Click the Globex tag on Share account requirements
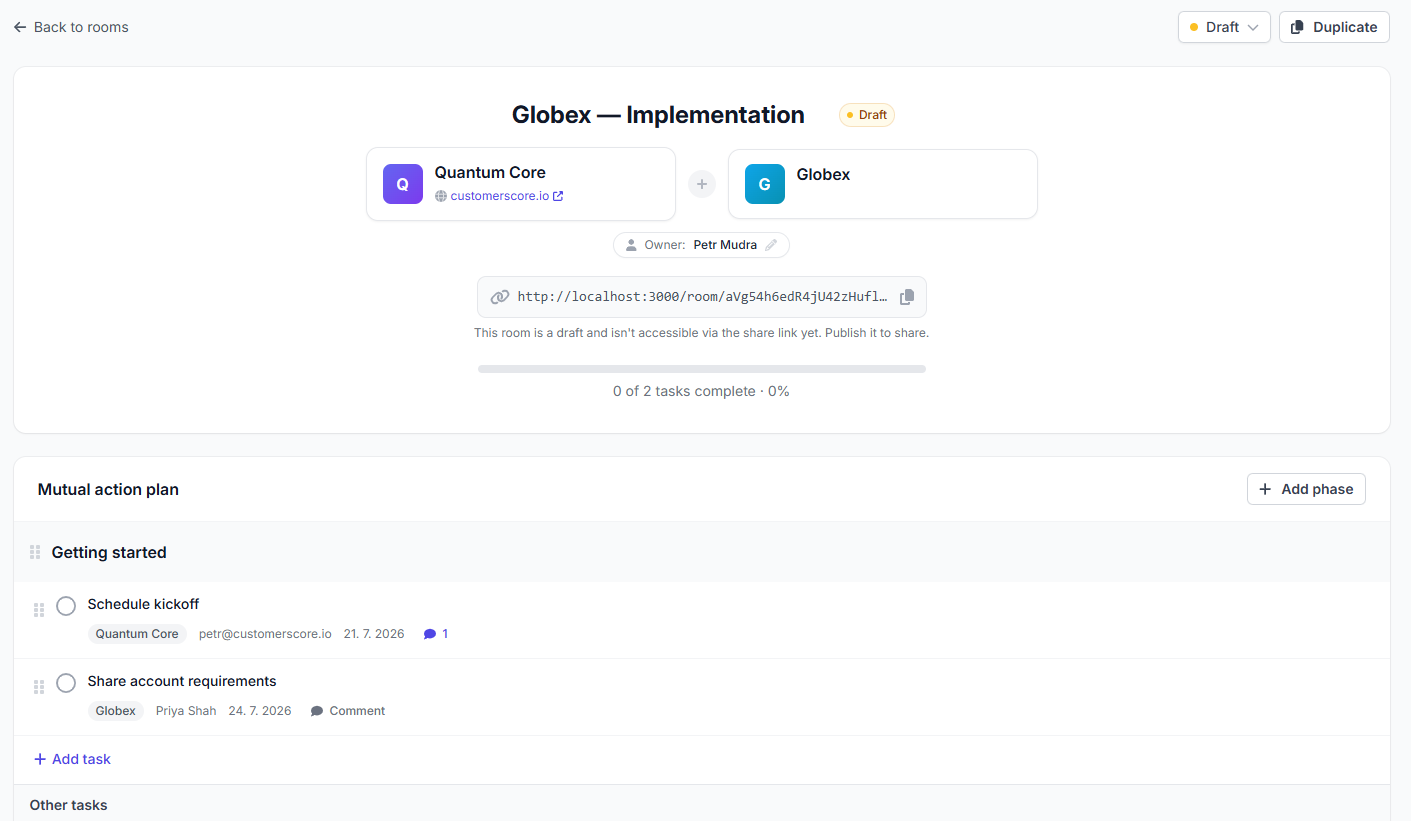Screen dimensions: 1411x821 click(116, 711)
